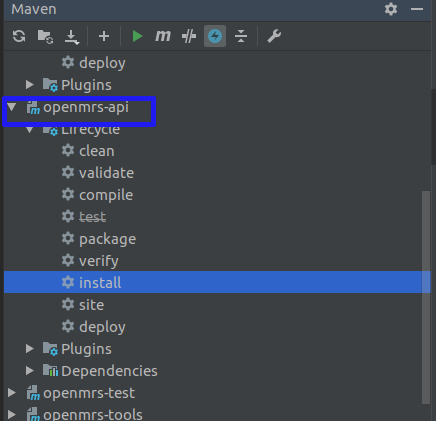Select the verify lifecycle goal
Image resolution: width=436 pixels, height=421 pixels.
(x=99, y=261)
